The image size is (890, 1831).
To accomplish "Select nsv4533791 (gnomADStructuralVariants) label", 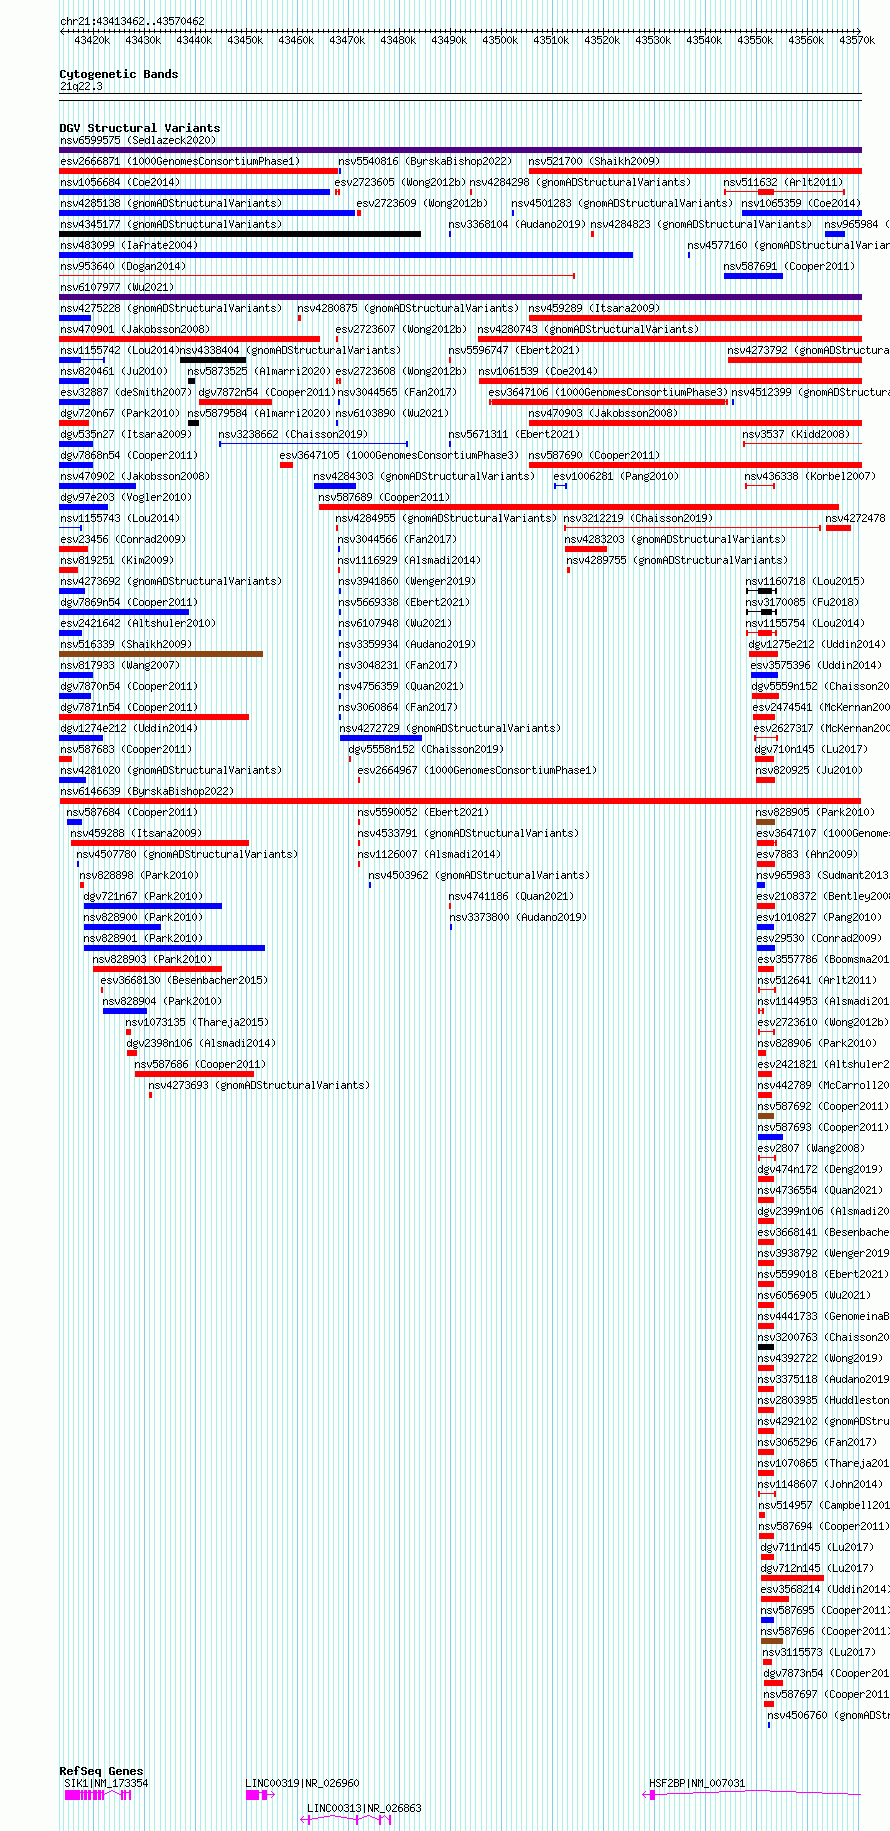I will (468, 834).
